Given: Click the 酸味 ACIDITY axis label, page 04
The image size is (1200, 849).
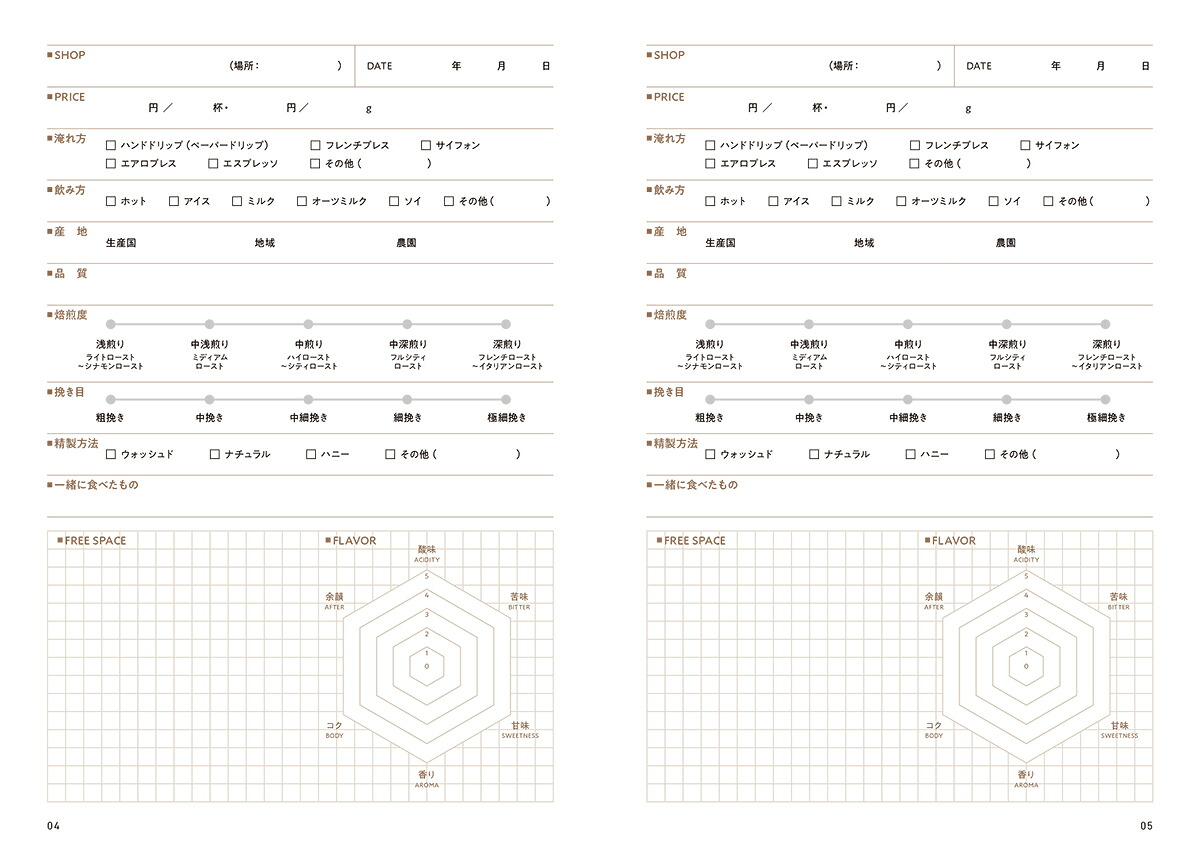Looking at the screenshot, I should coord(427,554).
